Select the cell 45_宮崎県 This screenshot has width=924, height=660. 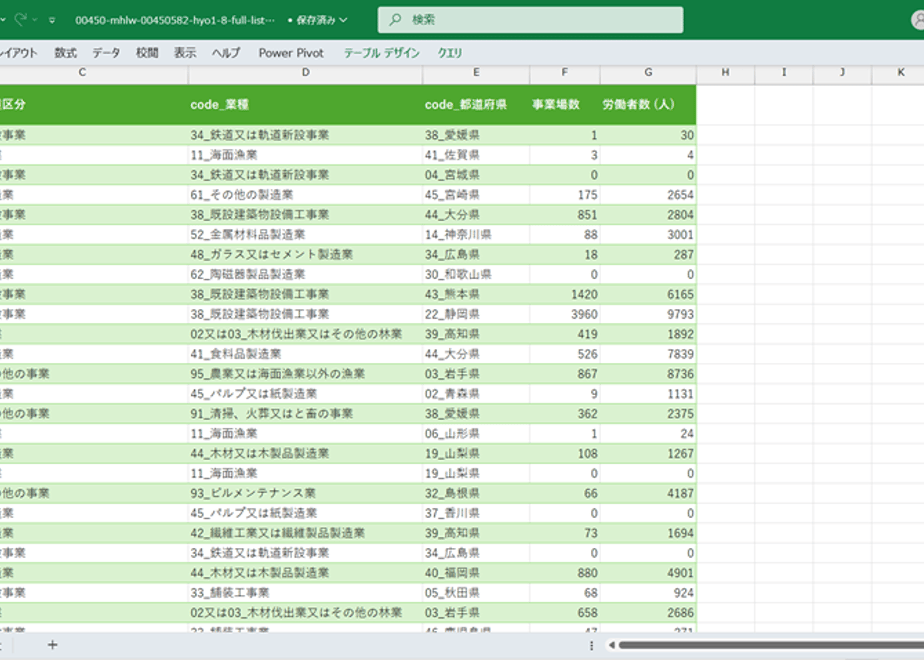click(x=476, y=195)
